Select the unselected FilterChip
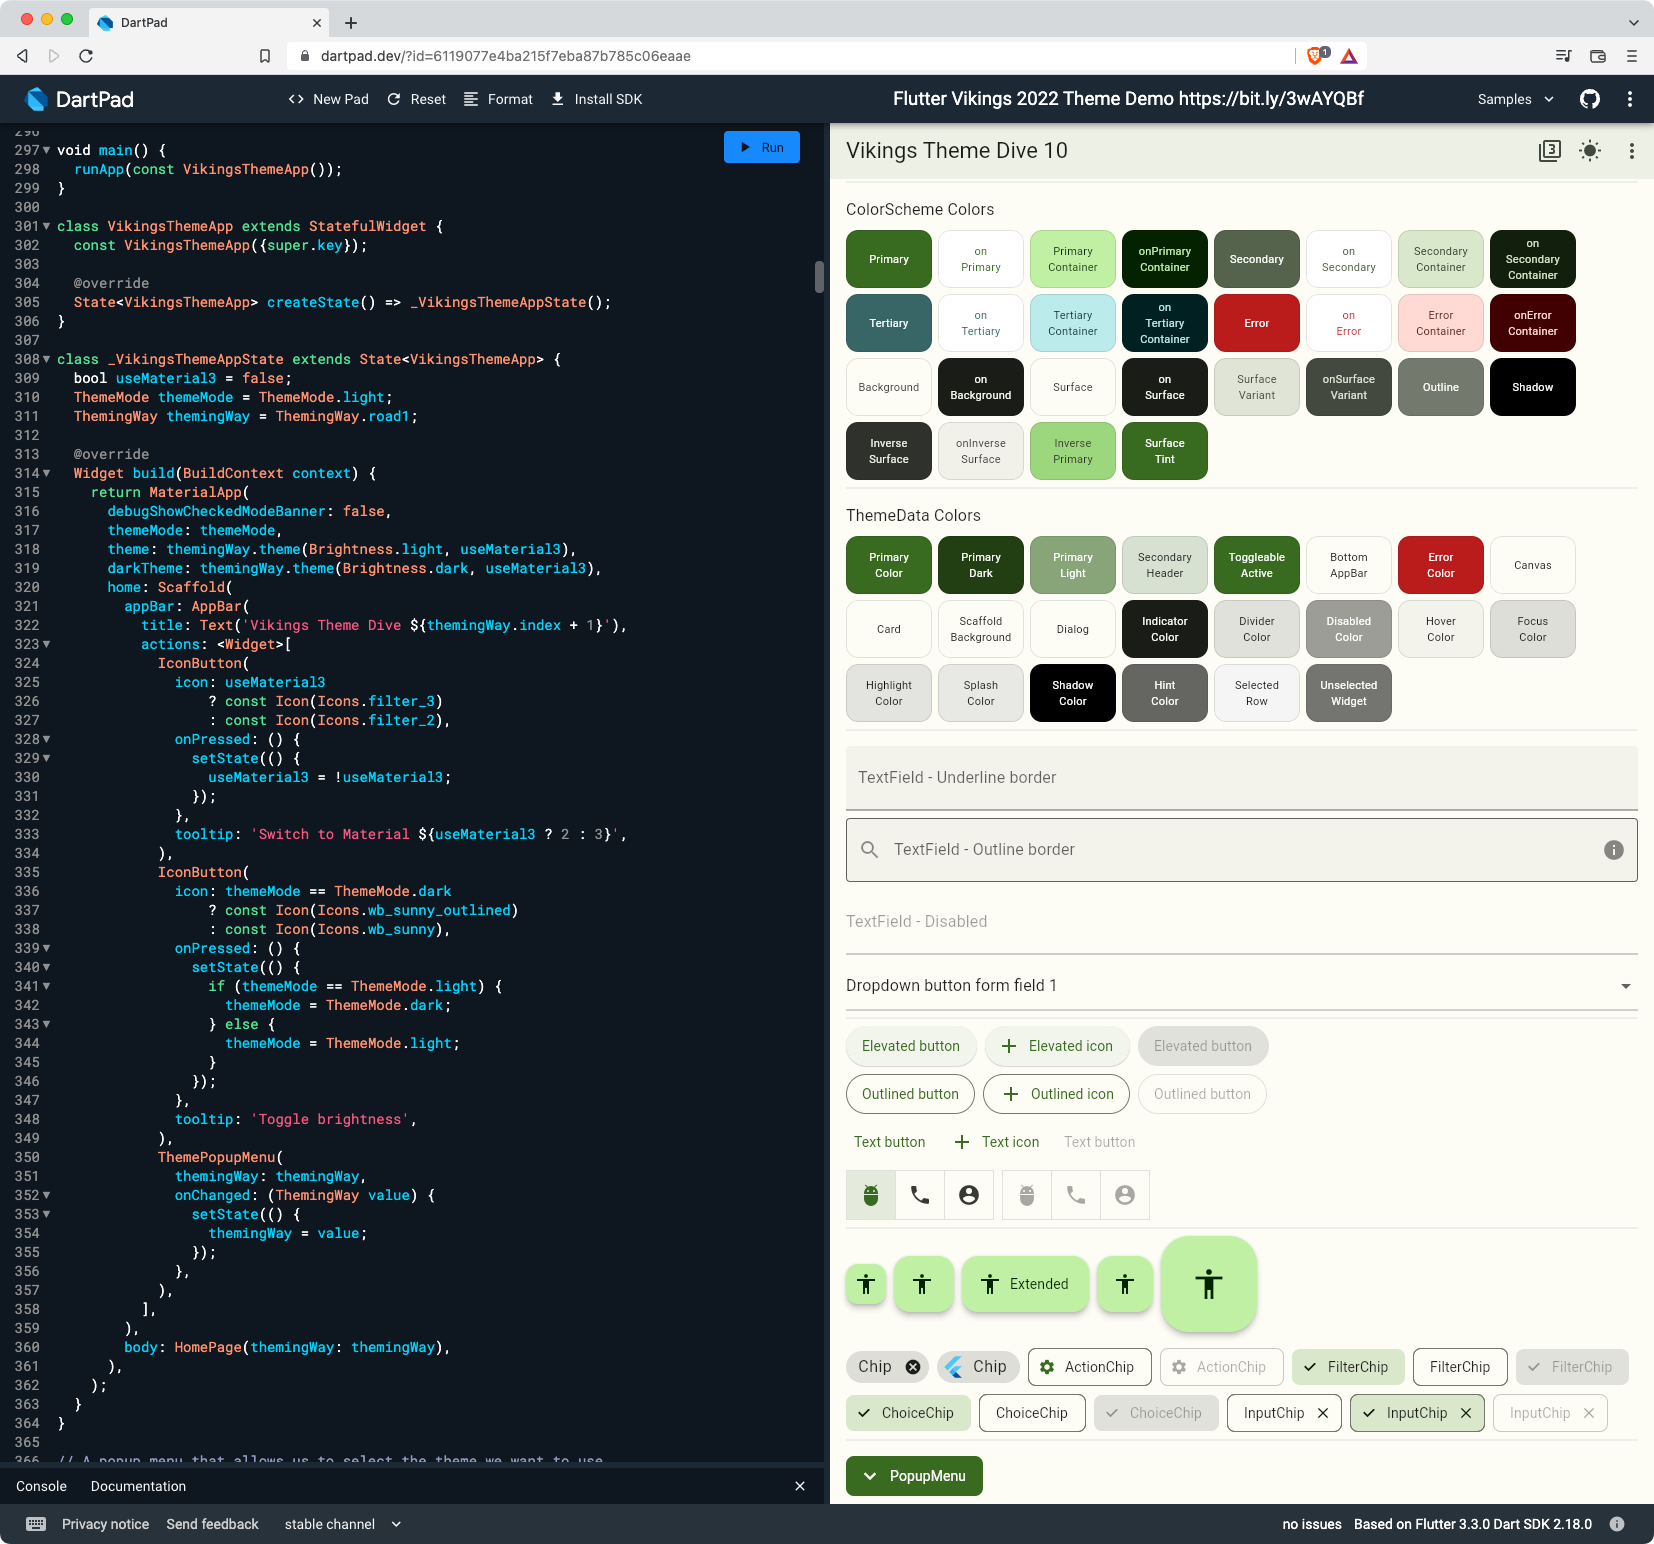 pyautogui.click(x=1460, y=1367)
